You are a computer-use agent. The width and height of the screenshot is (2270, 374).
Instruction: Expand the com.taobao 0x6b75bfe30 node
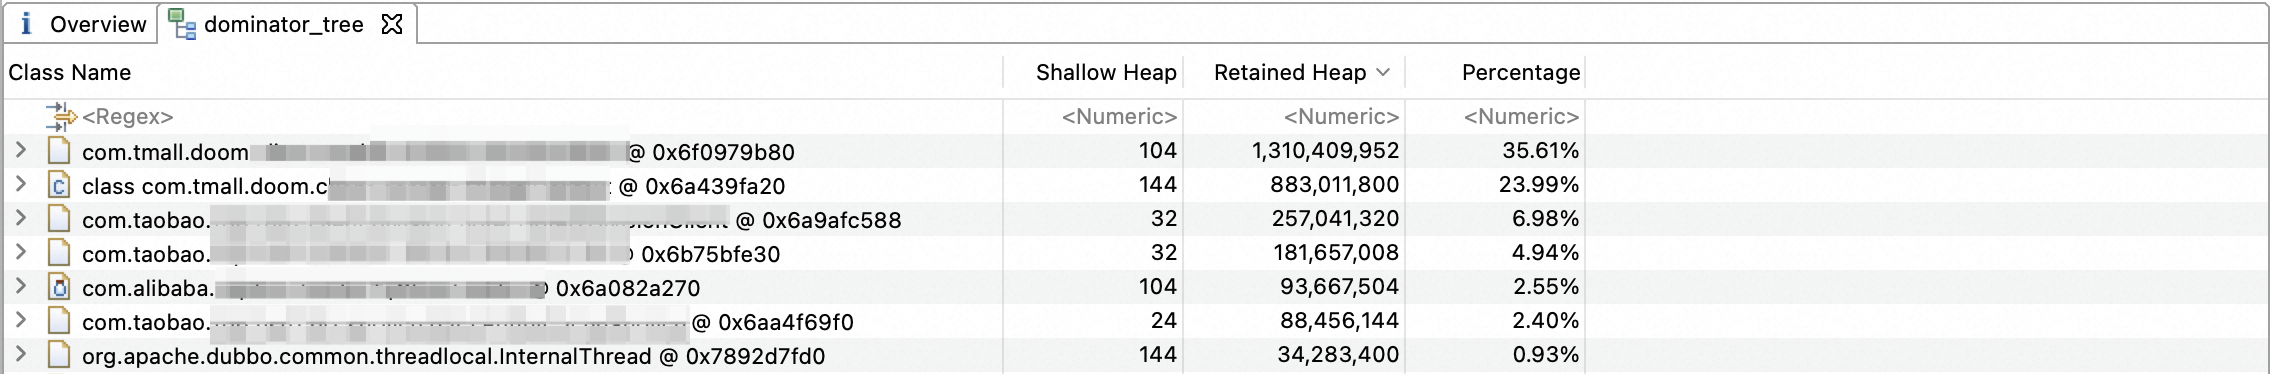point(20,252)
